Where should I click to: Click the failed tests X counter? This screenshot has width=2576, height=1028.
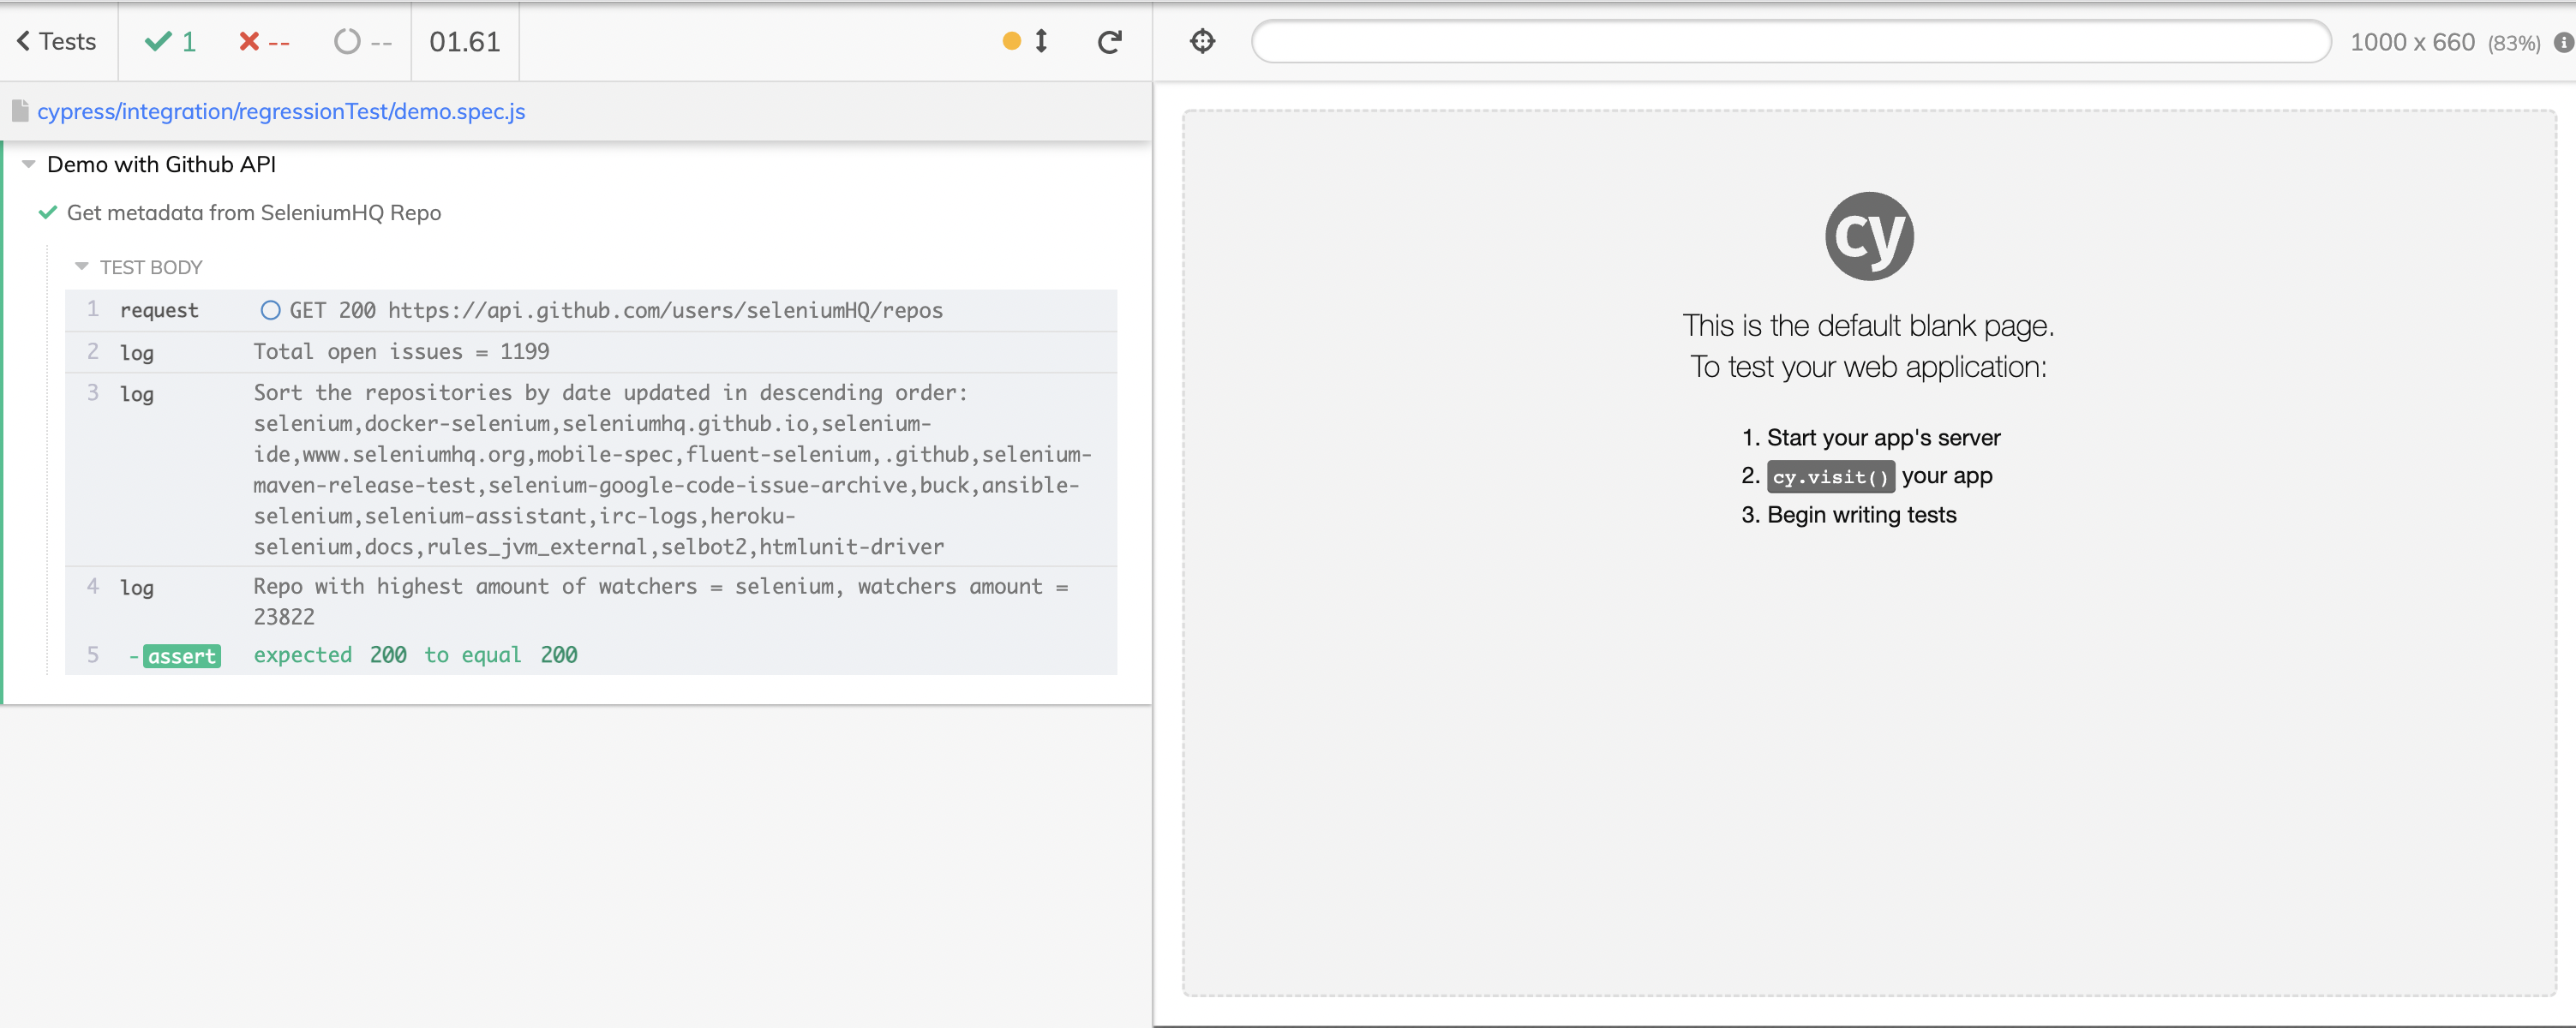[264, 42]
